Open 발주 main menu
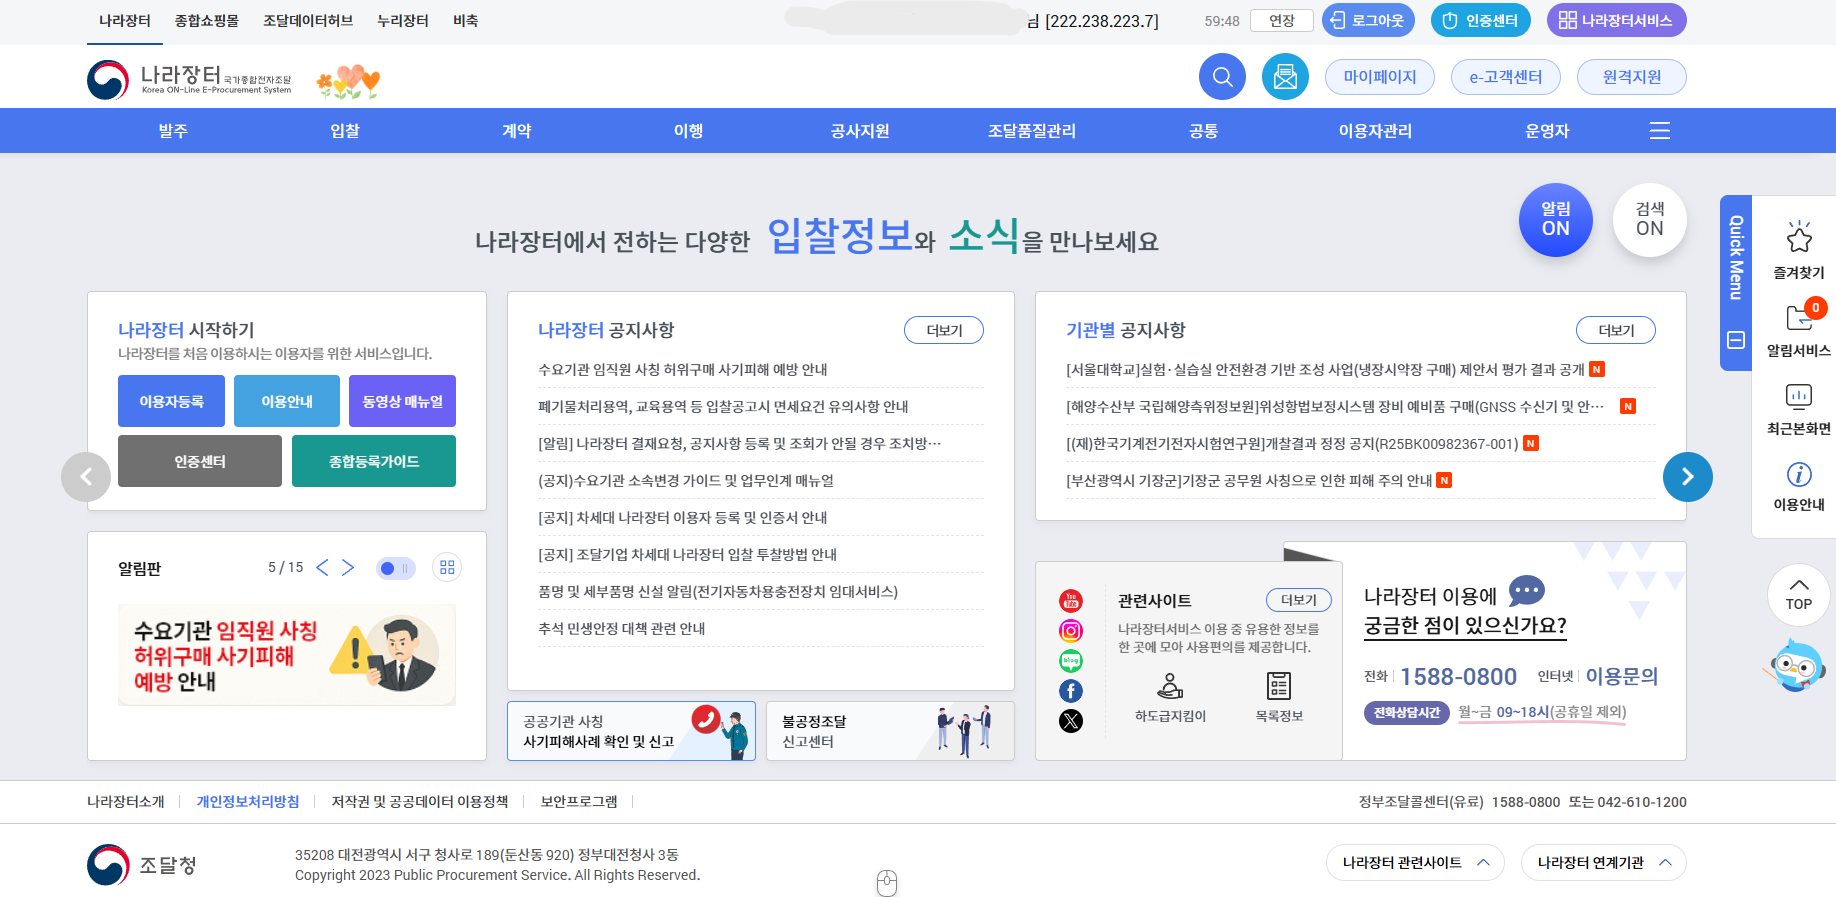 173,131
